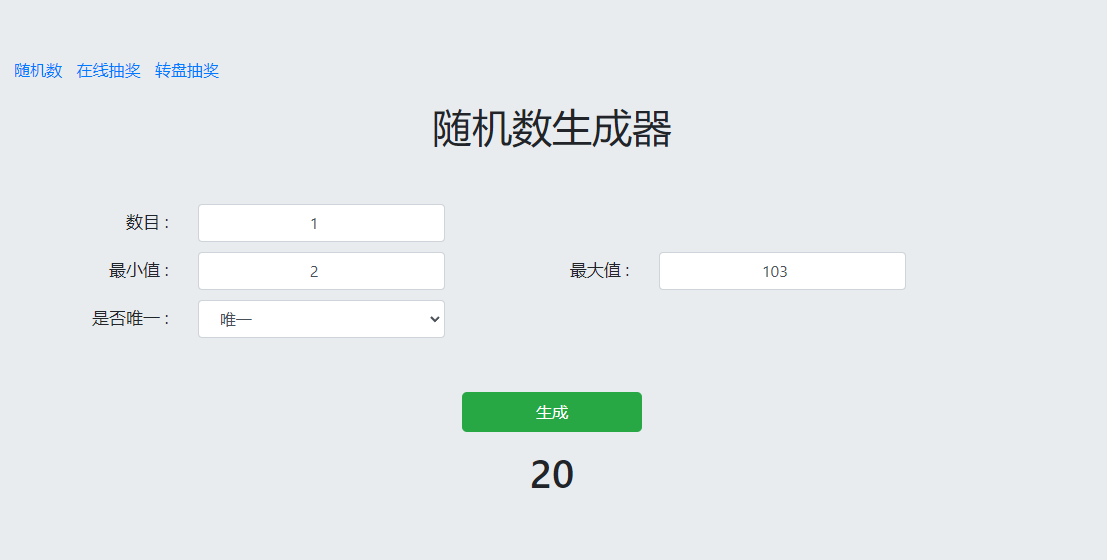
Task: Click the green 生成 button
Action: tap(552, 412)
